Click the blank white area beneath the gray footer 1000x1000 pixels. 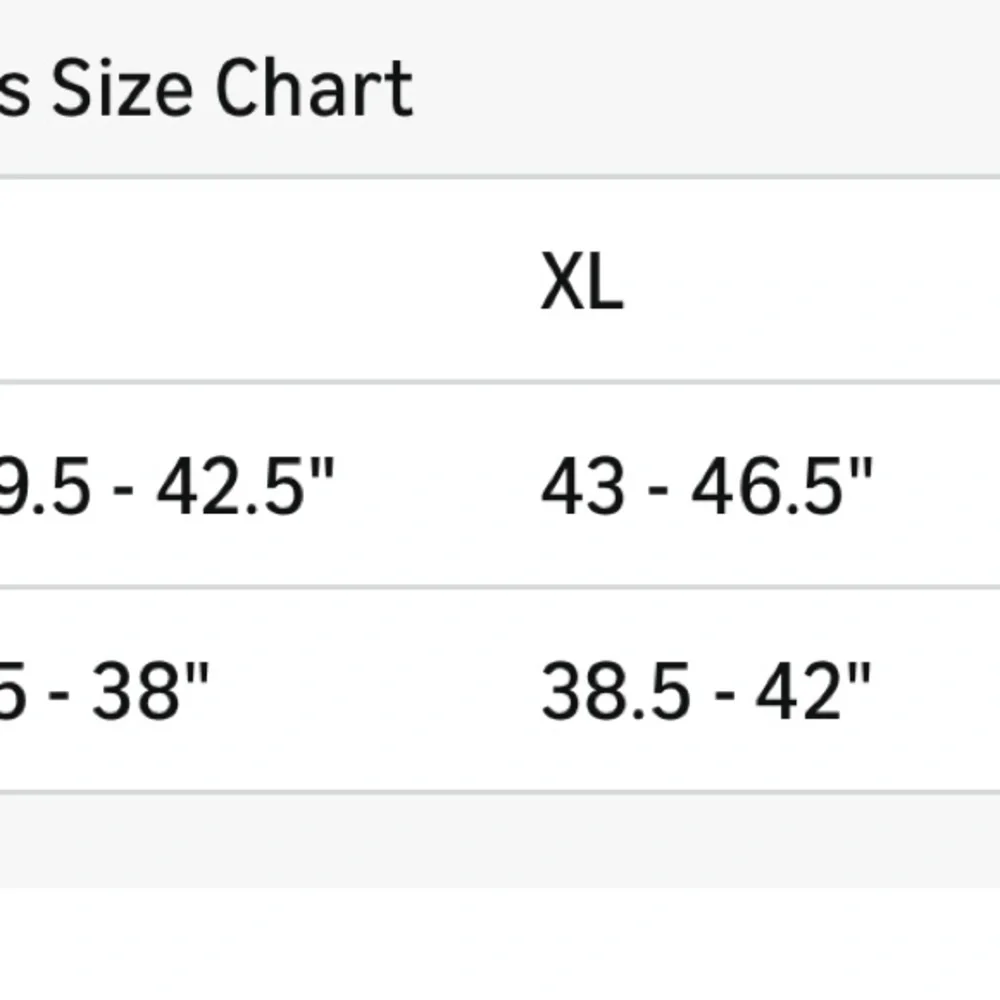coord(500,943)
